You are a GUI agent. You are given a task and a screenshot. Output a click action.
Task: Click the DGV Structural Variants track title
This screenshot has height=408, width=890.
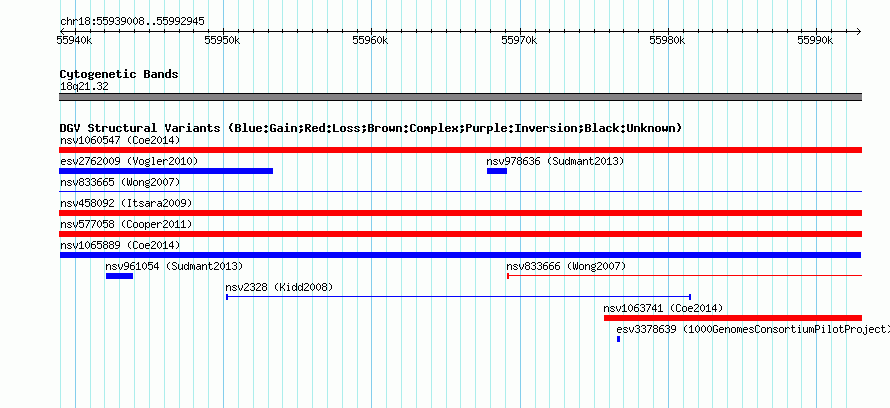[371, 128]
